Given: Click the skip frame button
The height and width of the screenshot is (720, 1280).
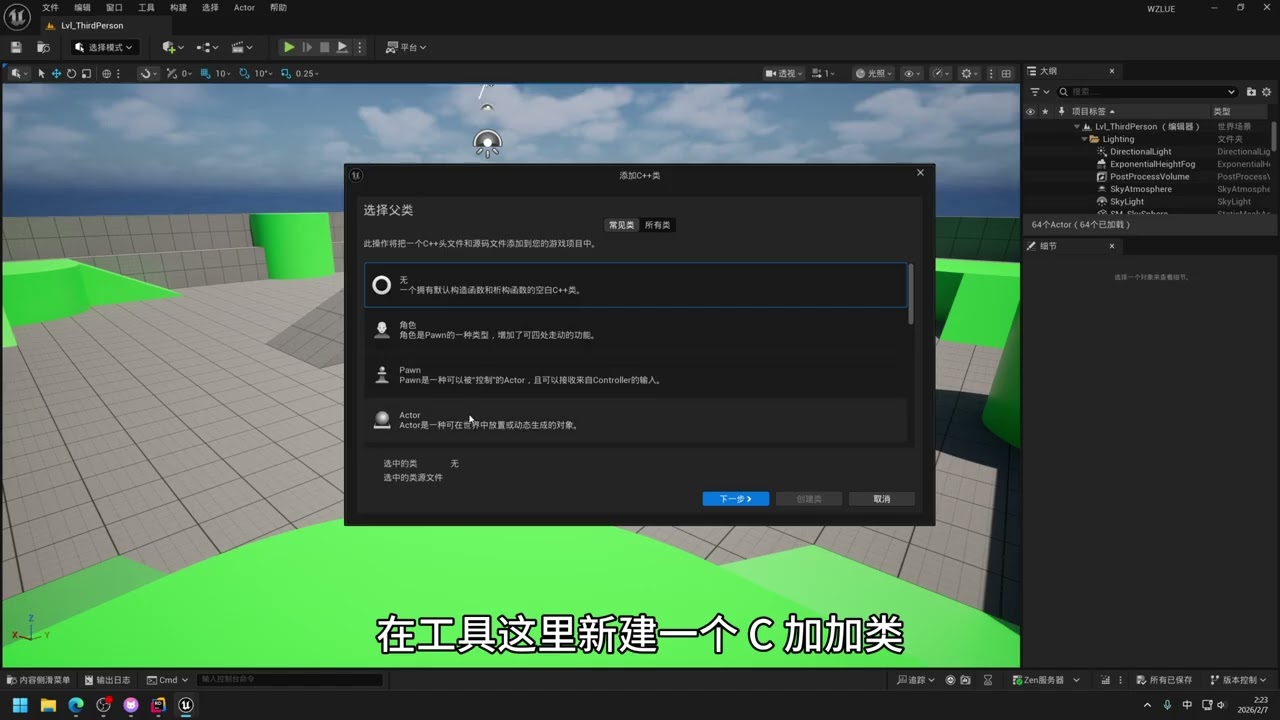Looking at the screenshot, I should [307, 47].
